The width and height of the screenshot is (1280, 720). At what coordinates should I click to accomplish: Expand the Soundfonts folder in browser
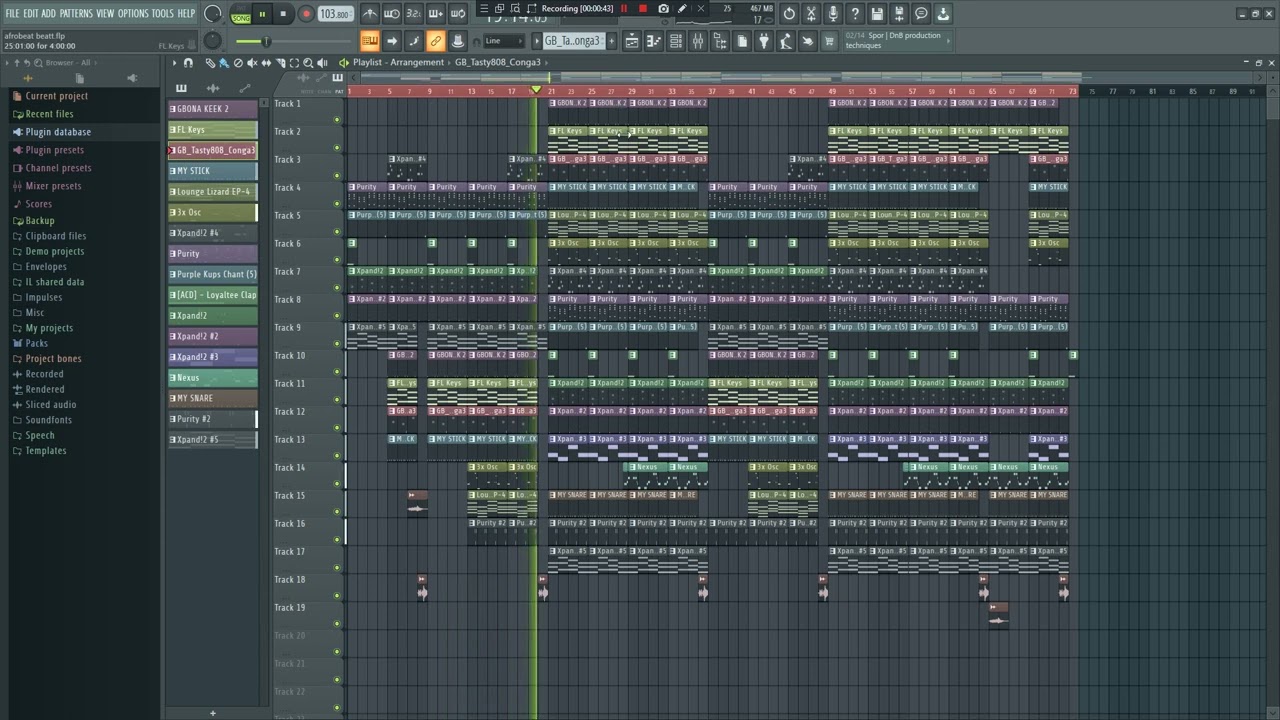(x=48, y=420)
